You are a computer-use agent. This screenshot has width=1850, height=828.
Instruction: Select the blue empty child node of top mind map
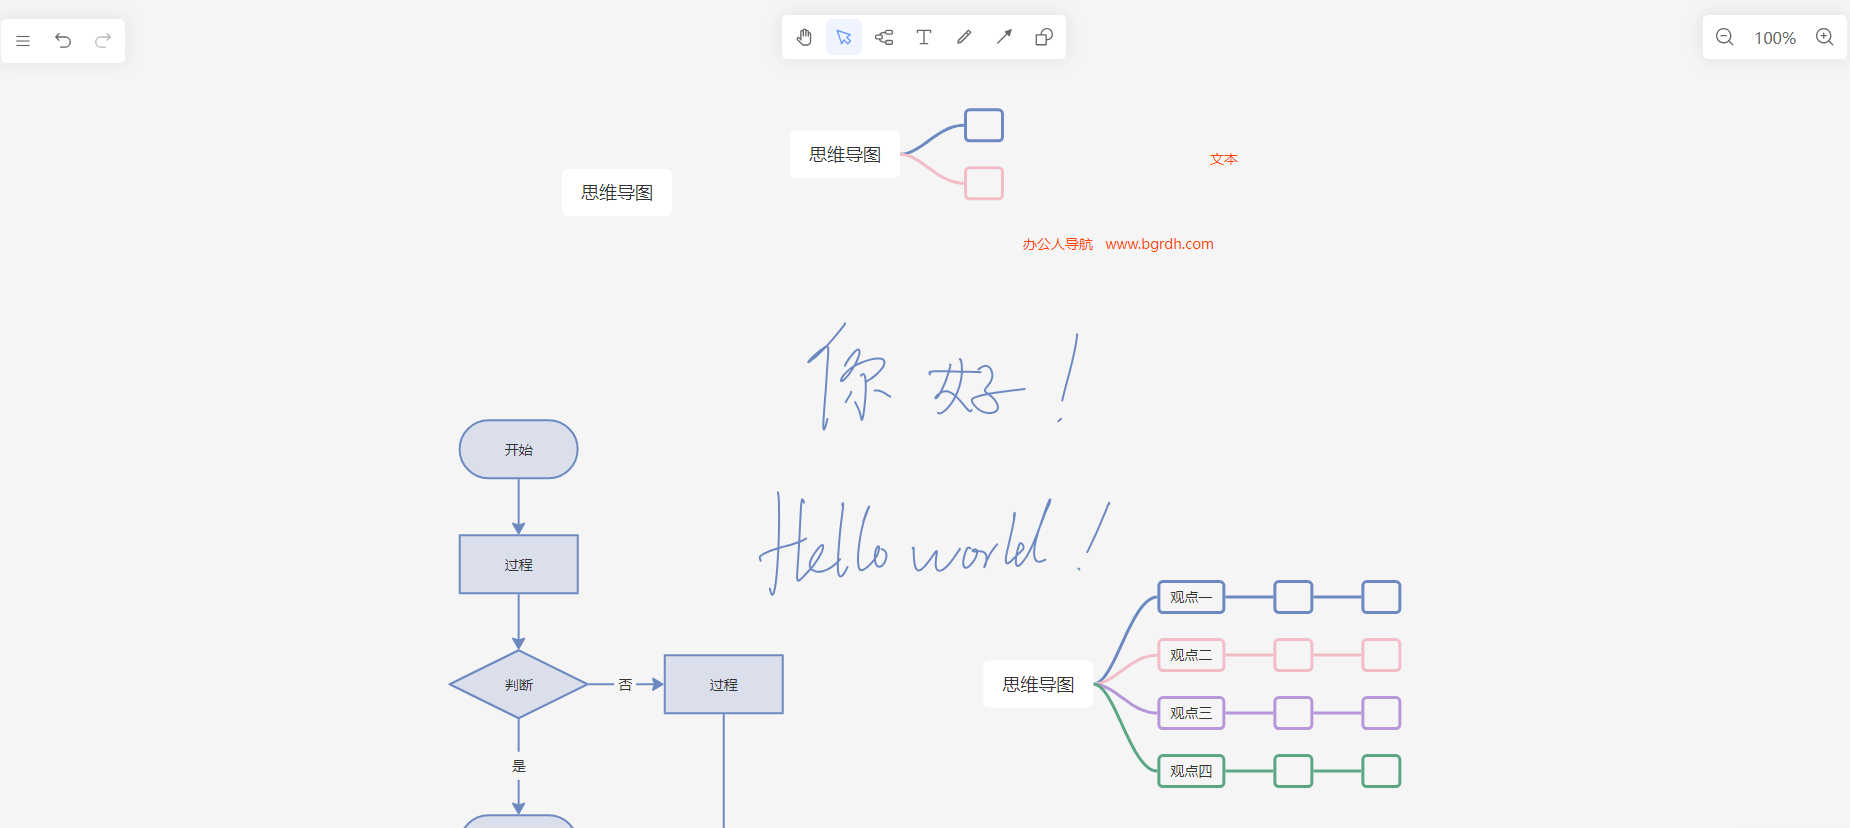pos(984,125)
